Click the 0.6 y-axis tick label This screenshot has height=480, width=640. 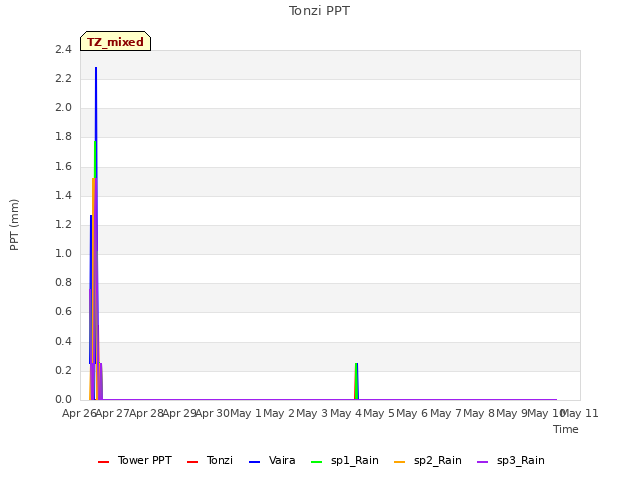pos(63,312)
